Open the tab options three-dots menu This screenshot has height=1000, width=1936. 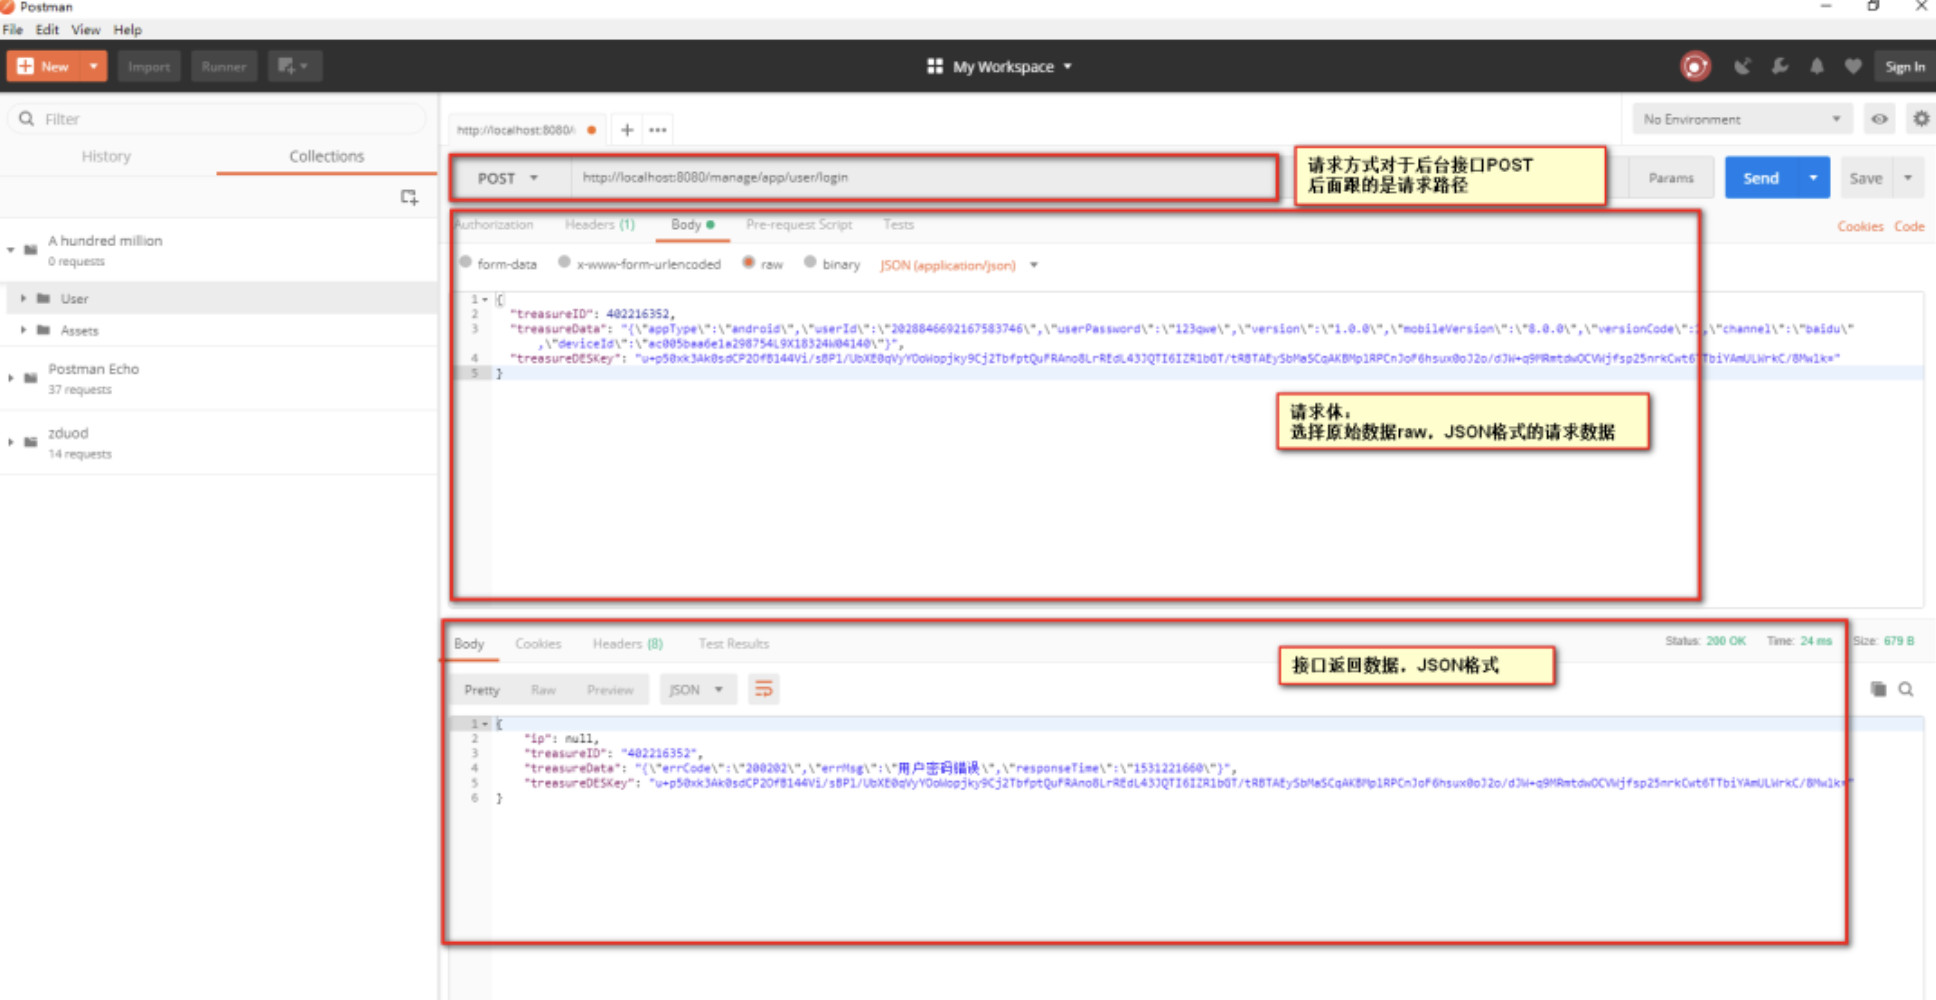[x=657, y=130]
